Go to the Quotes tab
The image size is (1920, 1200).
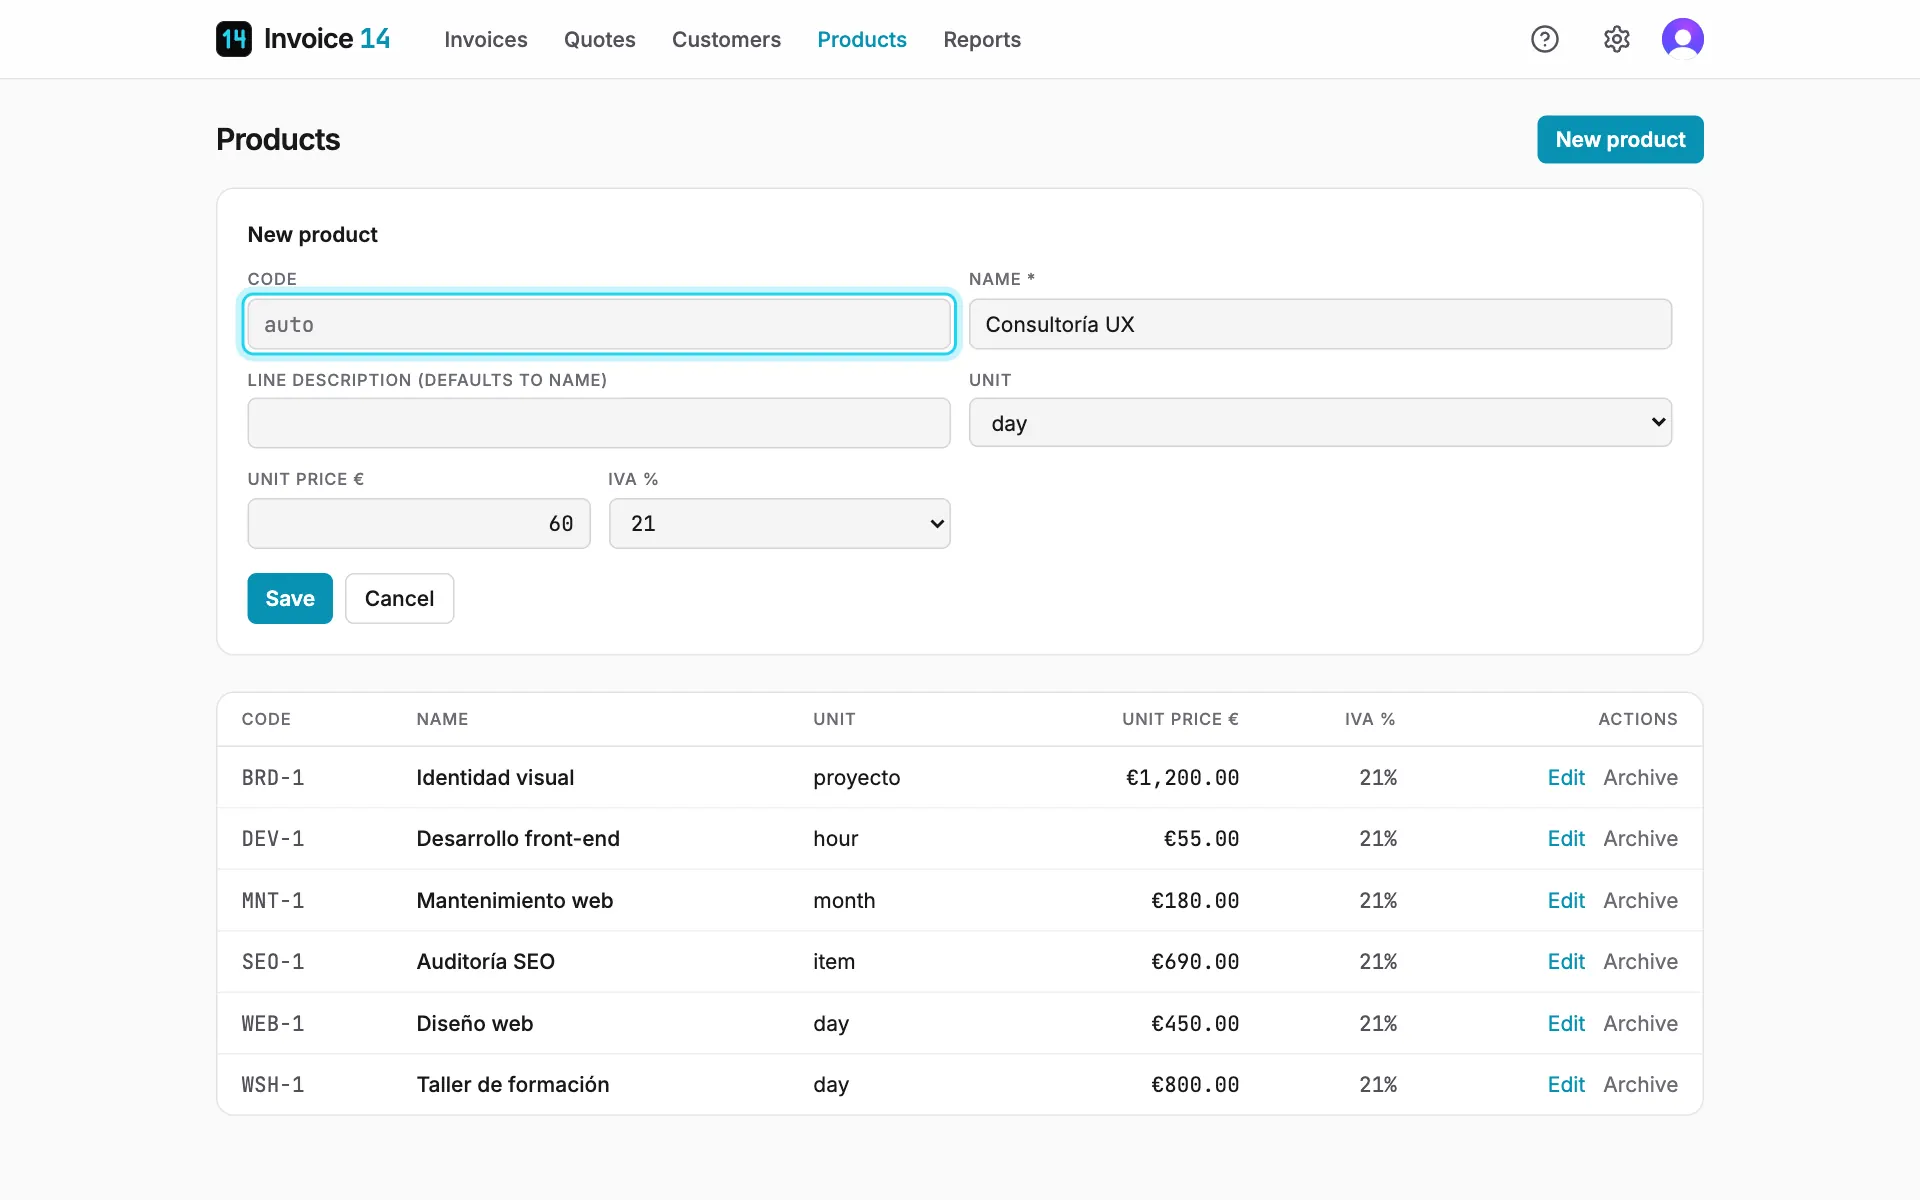click(600, 39)
